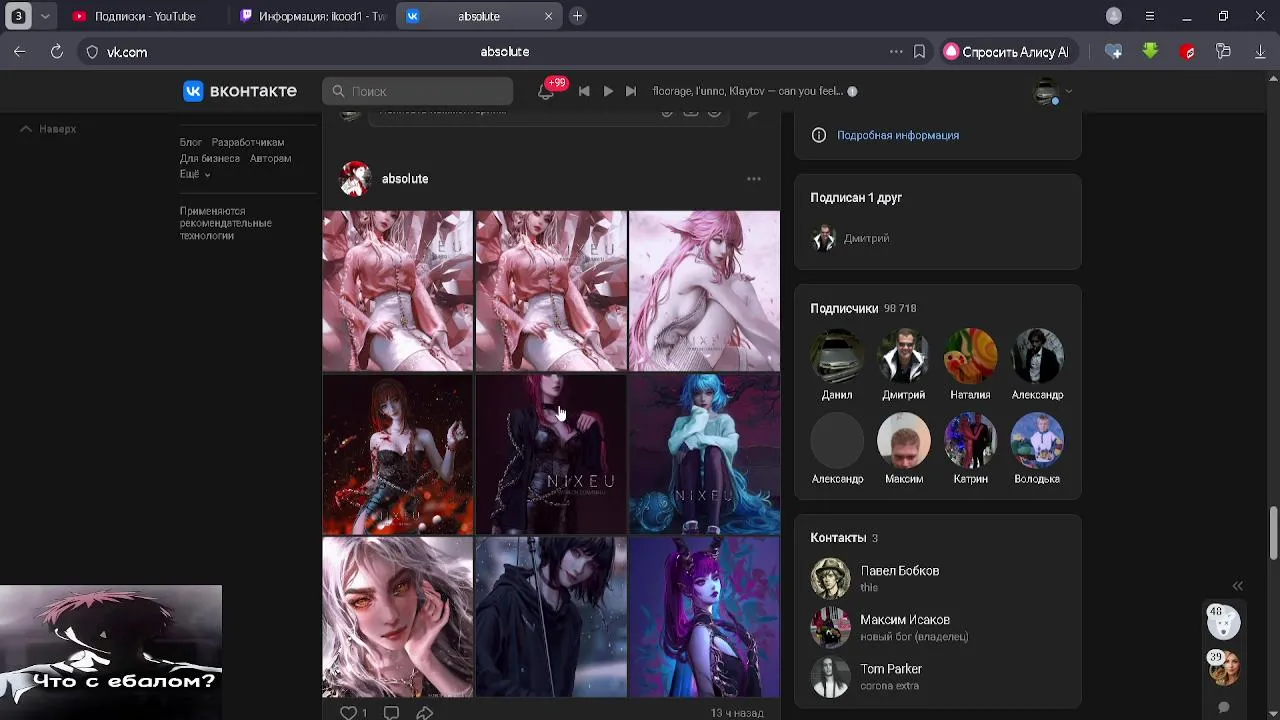
Task: Open browser profile avatar
Action: [x=1114, y=16]
